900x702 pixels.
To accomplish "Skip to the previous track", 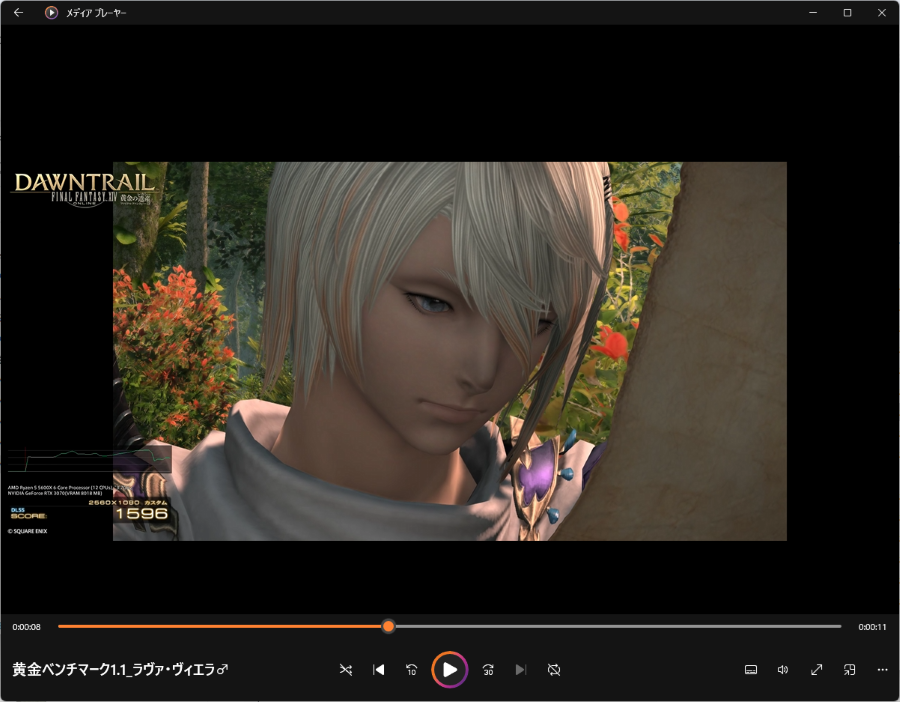I will coord(379,669).
